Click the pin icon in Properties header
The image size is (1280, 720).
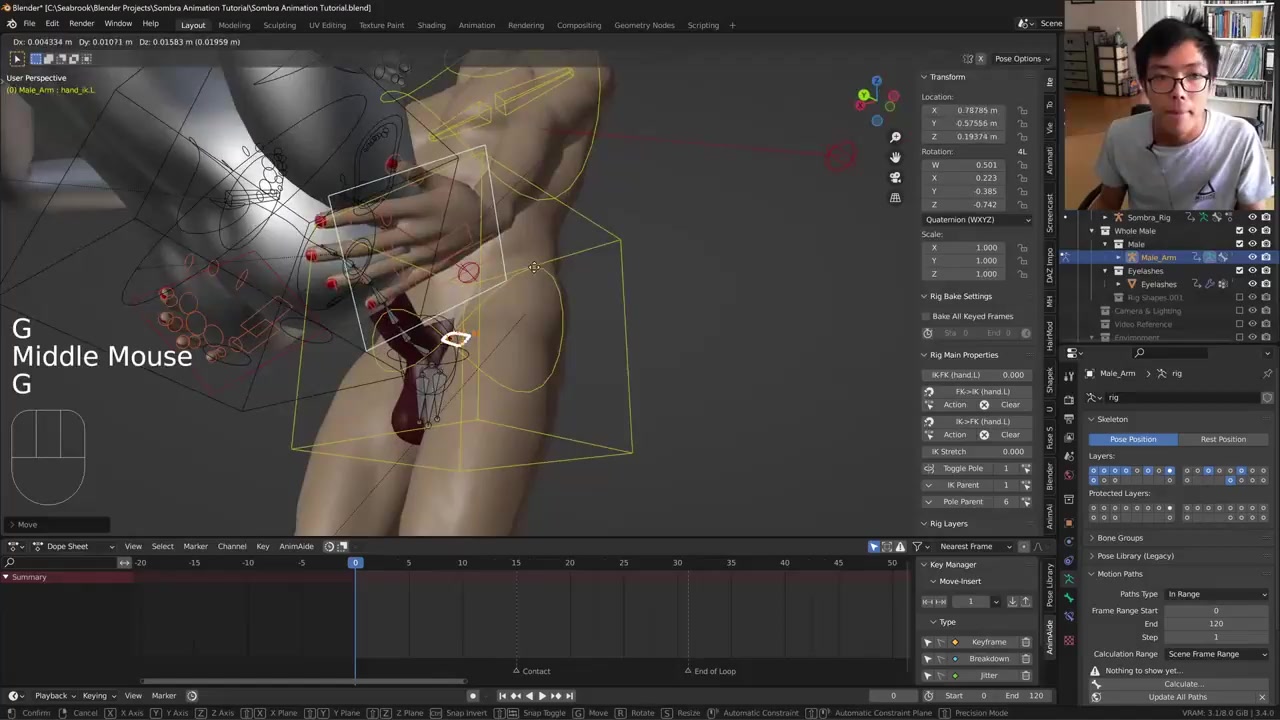(x=1267, y=374)
